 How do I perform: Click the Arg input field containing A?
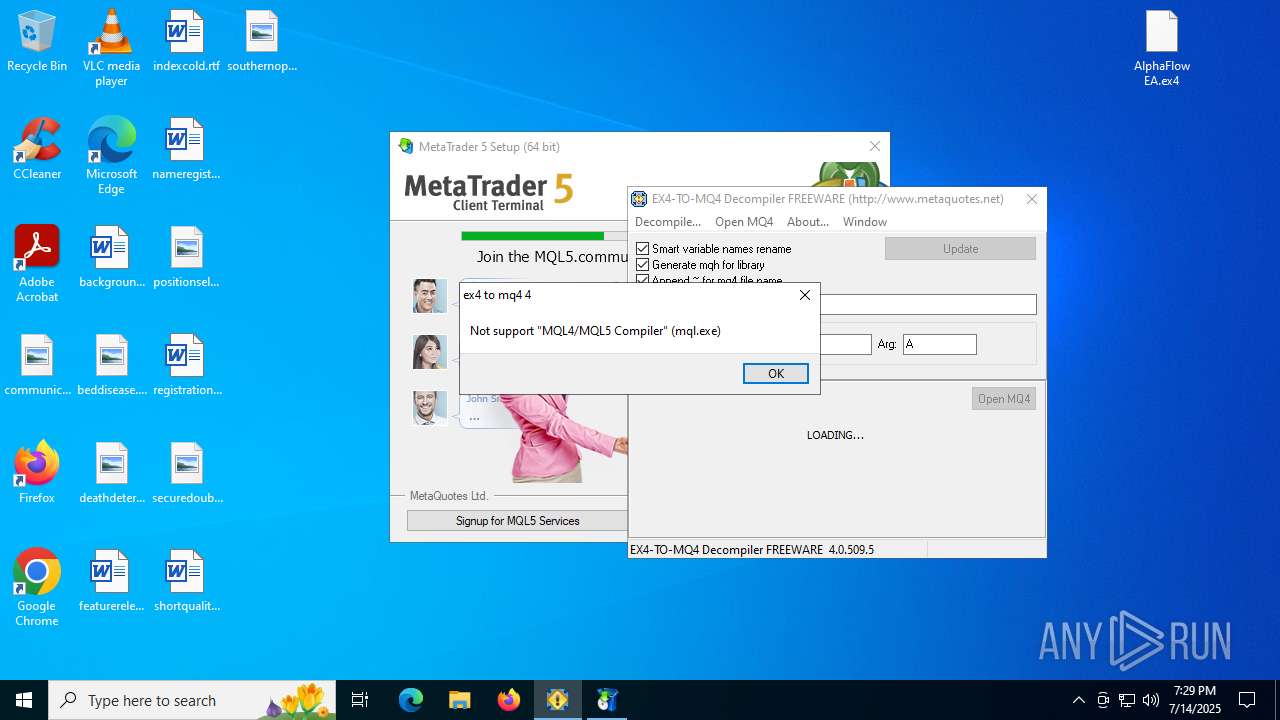point(940,344)
